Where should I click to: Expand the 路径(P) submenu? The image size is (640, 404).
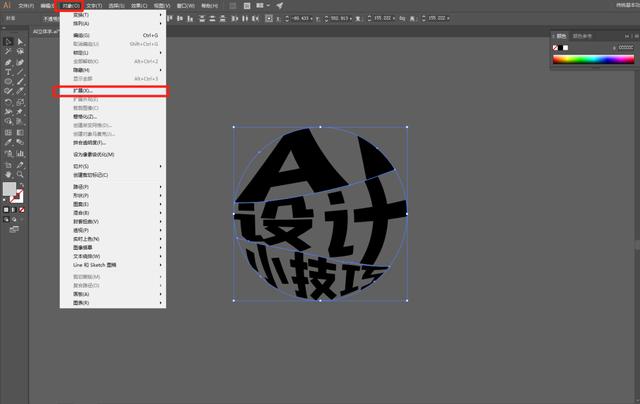coord(113,187)
